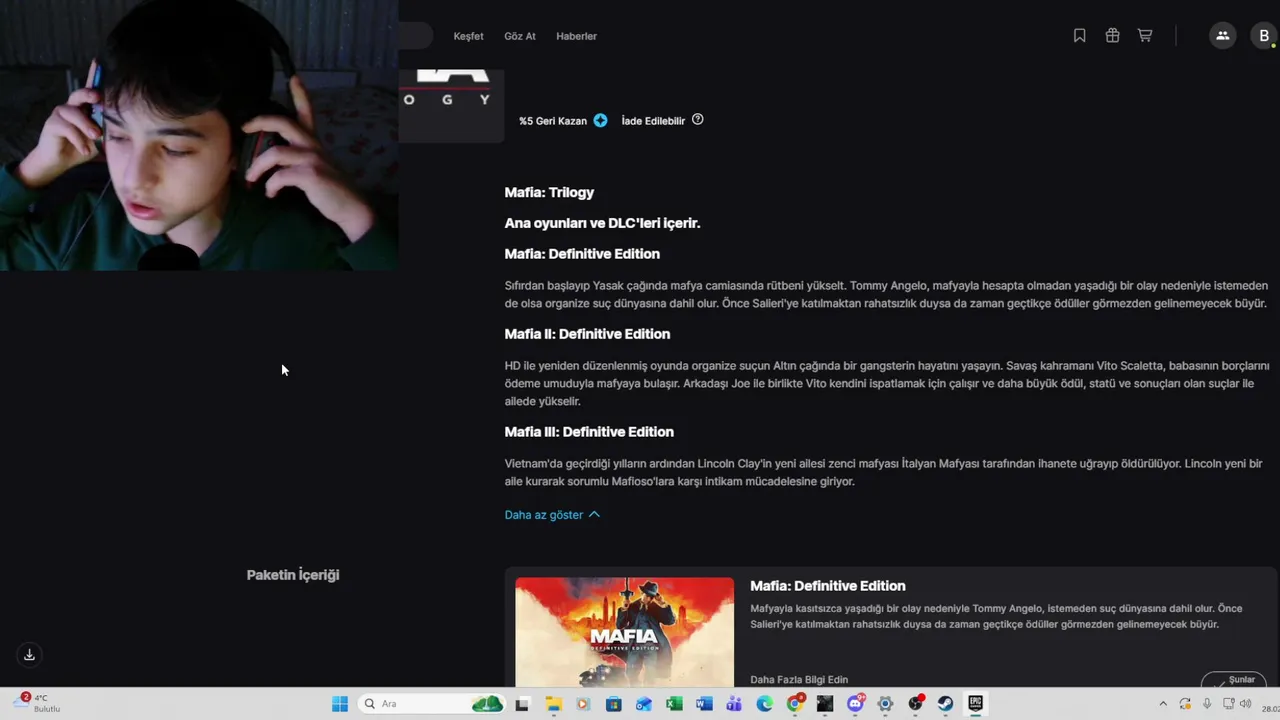Open the wishlist bookmark icon
1280x720 pixels.
[1079, 36]
